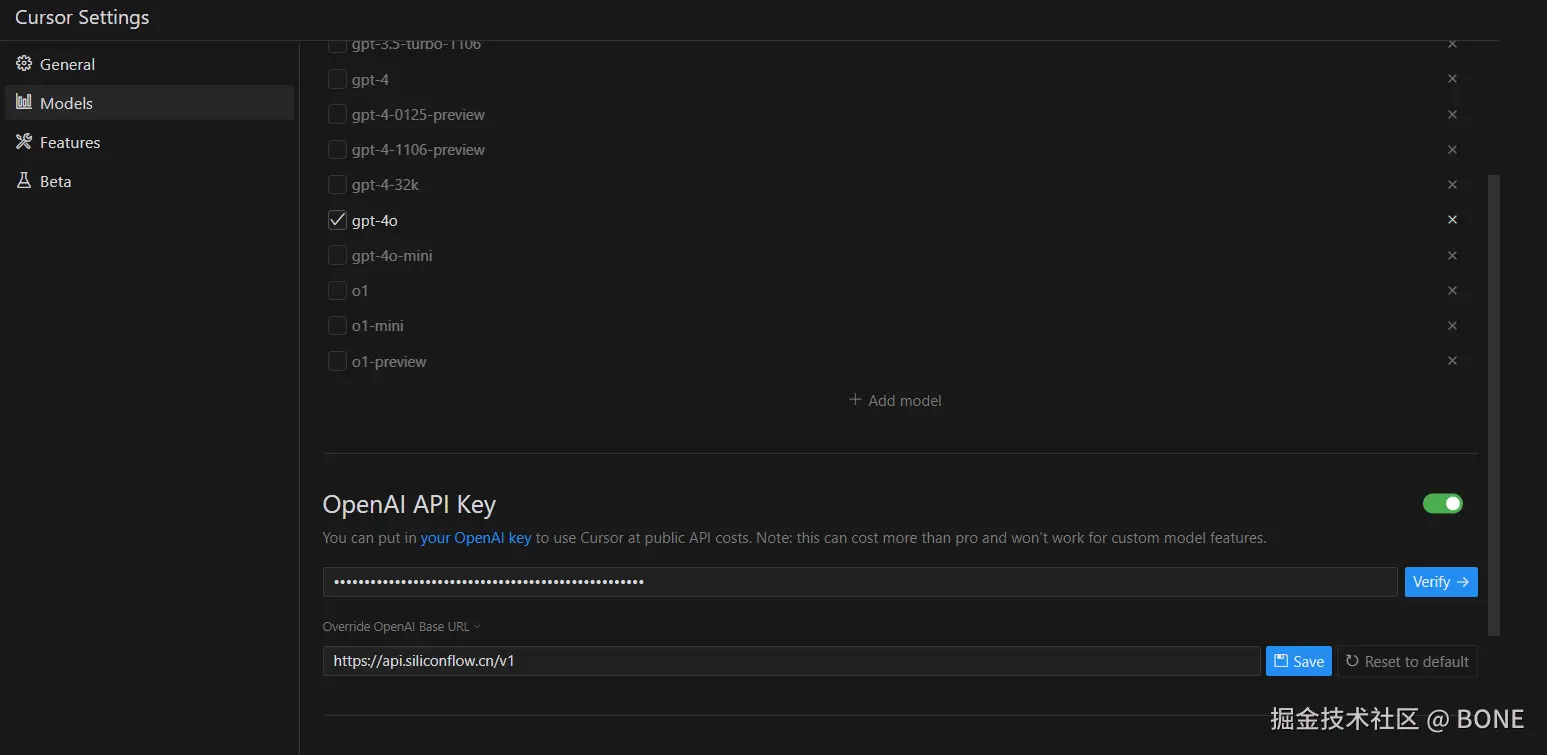Enable the gpt-4o-mini checkbox

pyautogui.click(x=337, y=255)
